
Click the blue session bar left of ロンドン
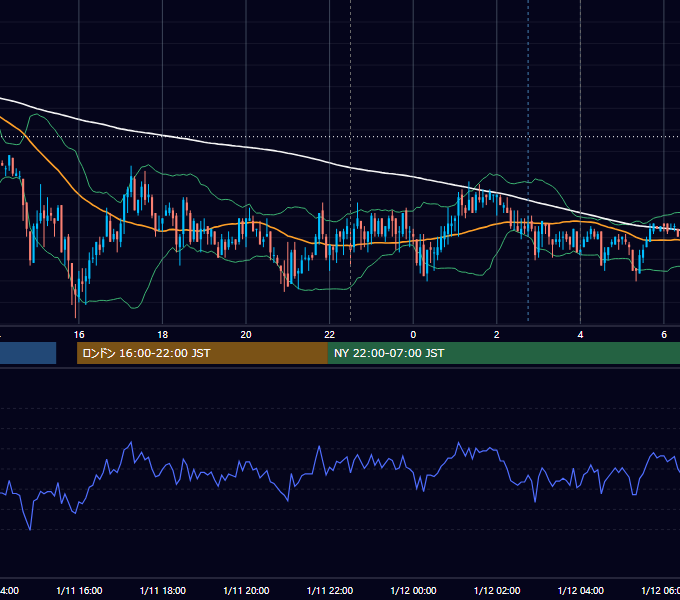click(x=28, y=353)
